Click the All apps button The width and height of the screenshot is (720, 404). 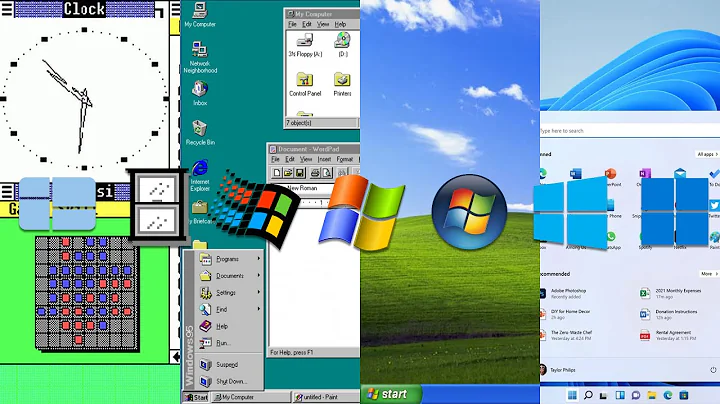click(707, 154)
